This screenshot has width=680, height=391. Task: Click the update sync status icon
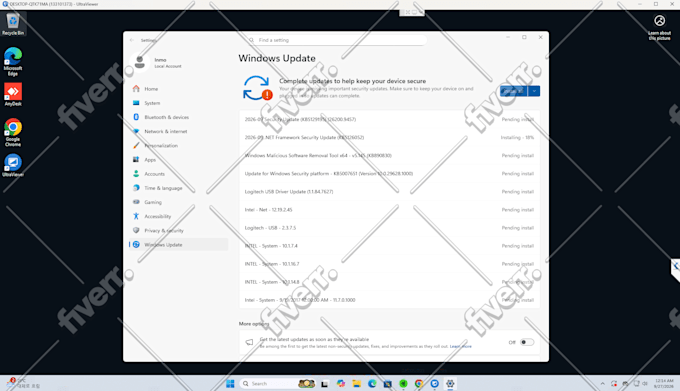click(257, 88)
